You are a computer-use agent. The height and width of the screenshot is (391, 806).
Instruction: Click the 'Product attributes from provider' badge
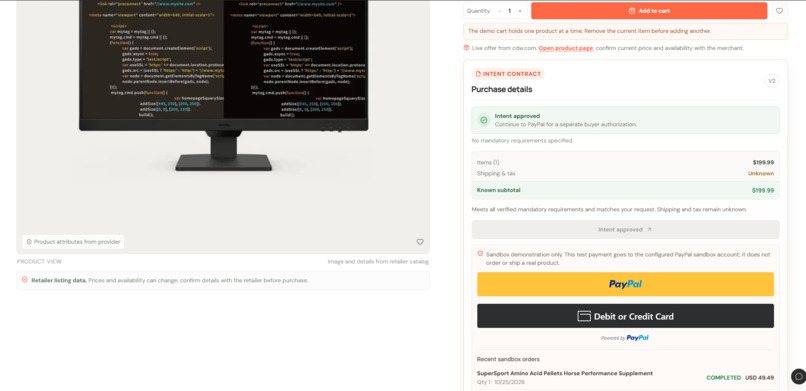click(x=73, y=241)
